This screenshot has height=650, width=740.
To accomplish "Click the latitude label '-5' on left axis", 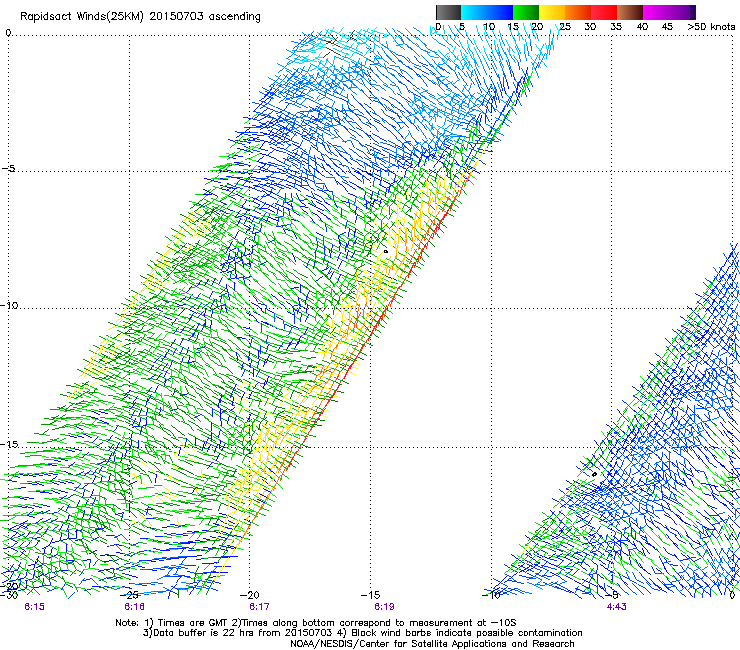I will click(9, 169).
